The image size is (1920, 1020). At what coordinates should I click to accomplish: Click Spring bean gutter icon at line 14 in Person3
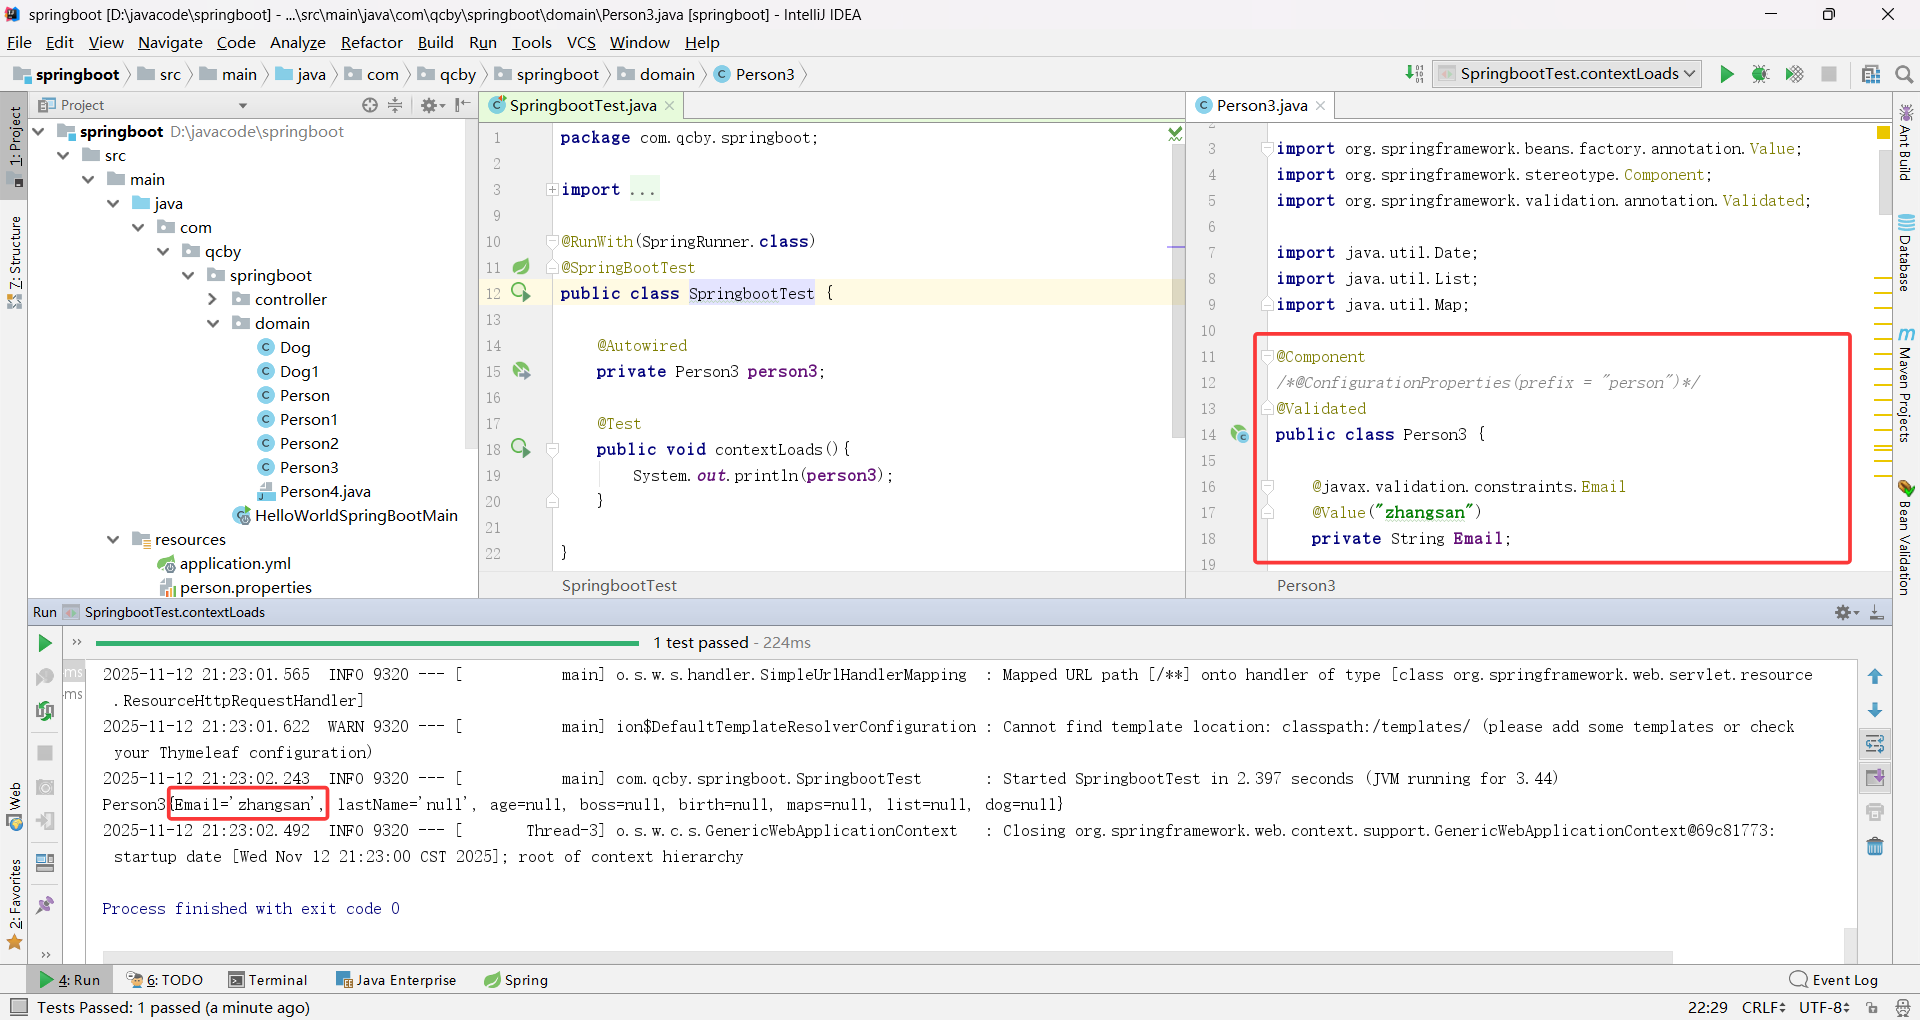click(x=1240, y=434)
